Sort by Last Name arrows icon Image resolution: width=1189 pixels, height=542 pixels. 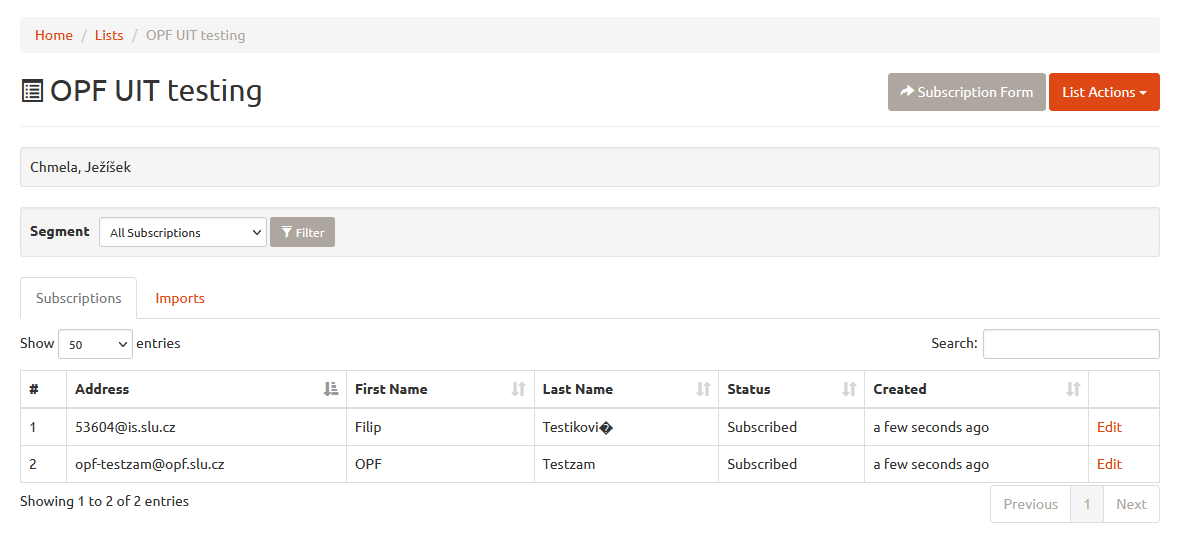point(703,389)
